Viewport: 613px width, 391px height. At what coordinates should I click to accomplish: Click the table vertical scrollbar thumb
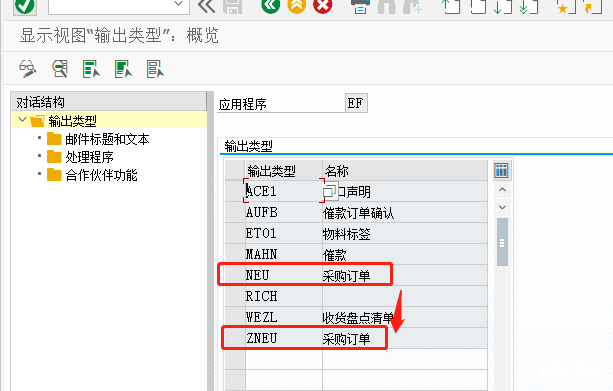coord(502,242)
